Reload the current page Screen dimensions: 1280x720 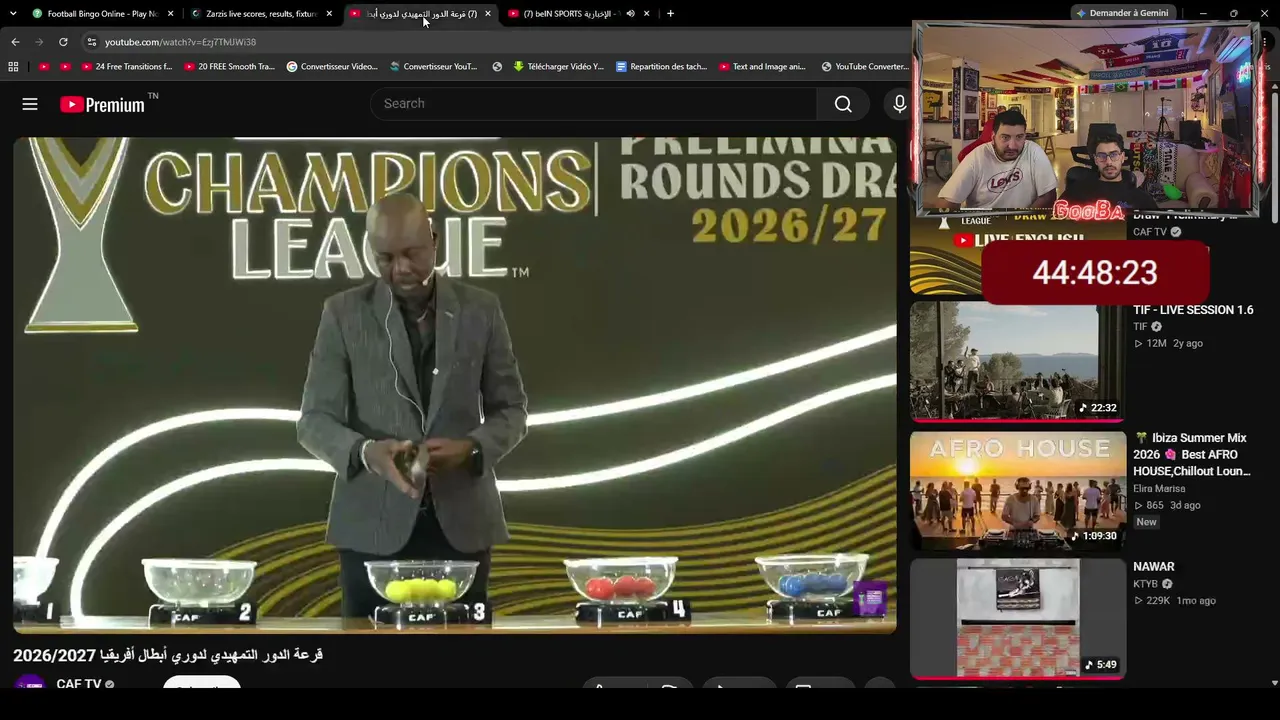63,42
